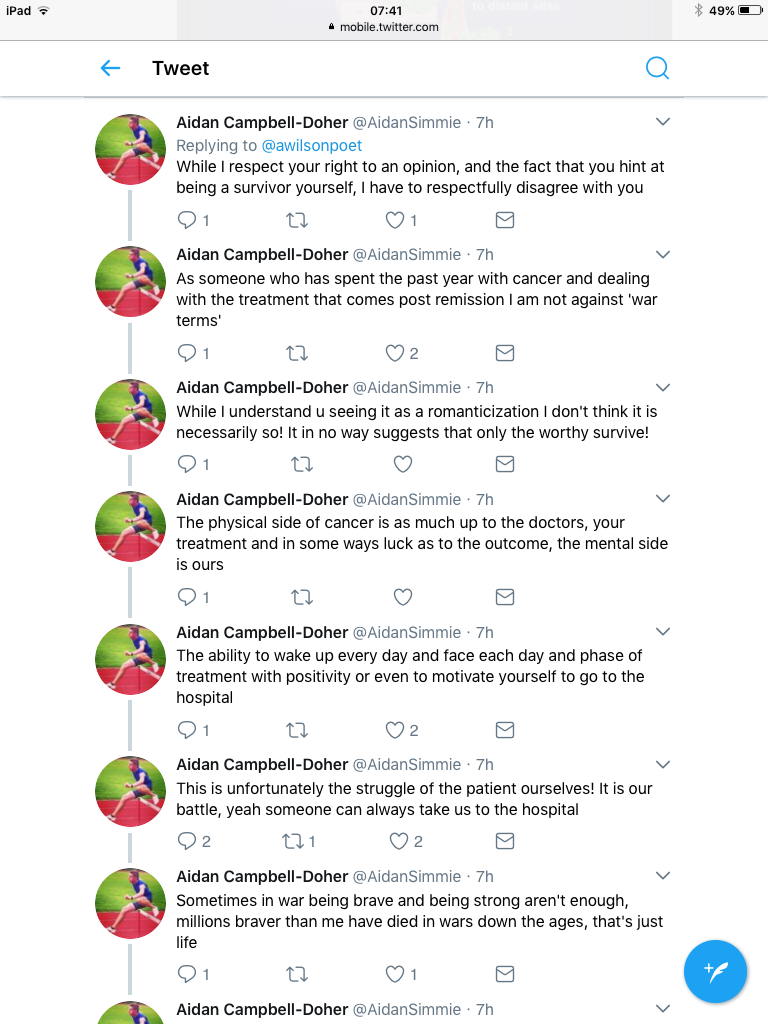Retweet the 'war terms' tweet
The height and width of the screenshot is (1024, 768).
297,353
